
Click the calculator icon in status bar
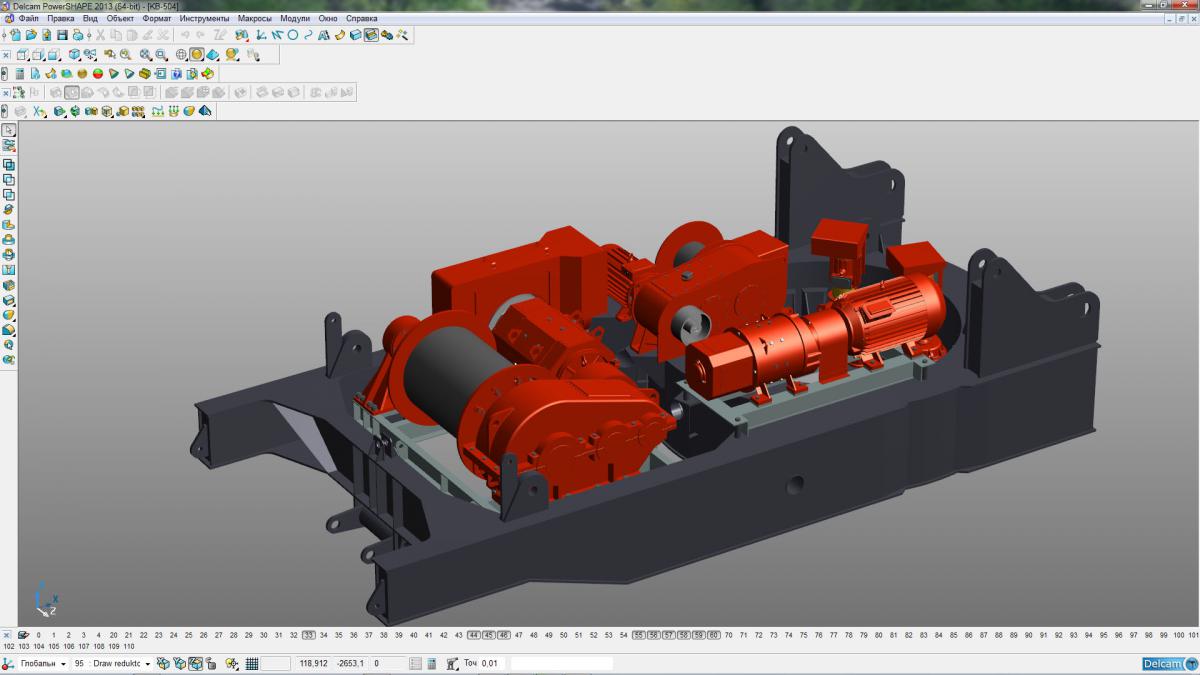click(432, 664)
